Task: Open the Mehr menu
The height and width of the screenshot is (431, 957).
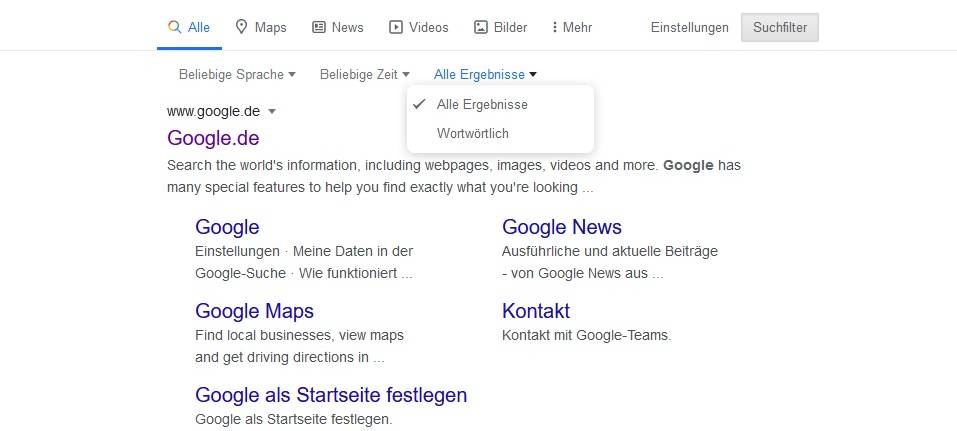Action: click(571, 27)
